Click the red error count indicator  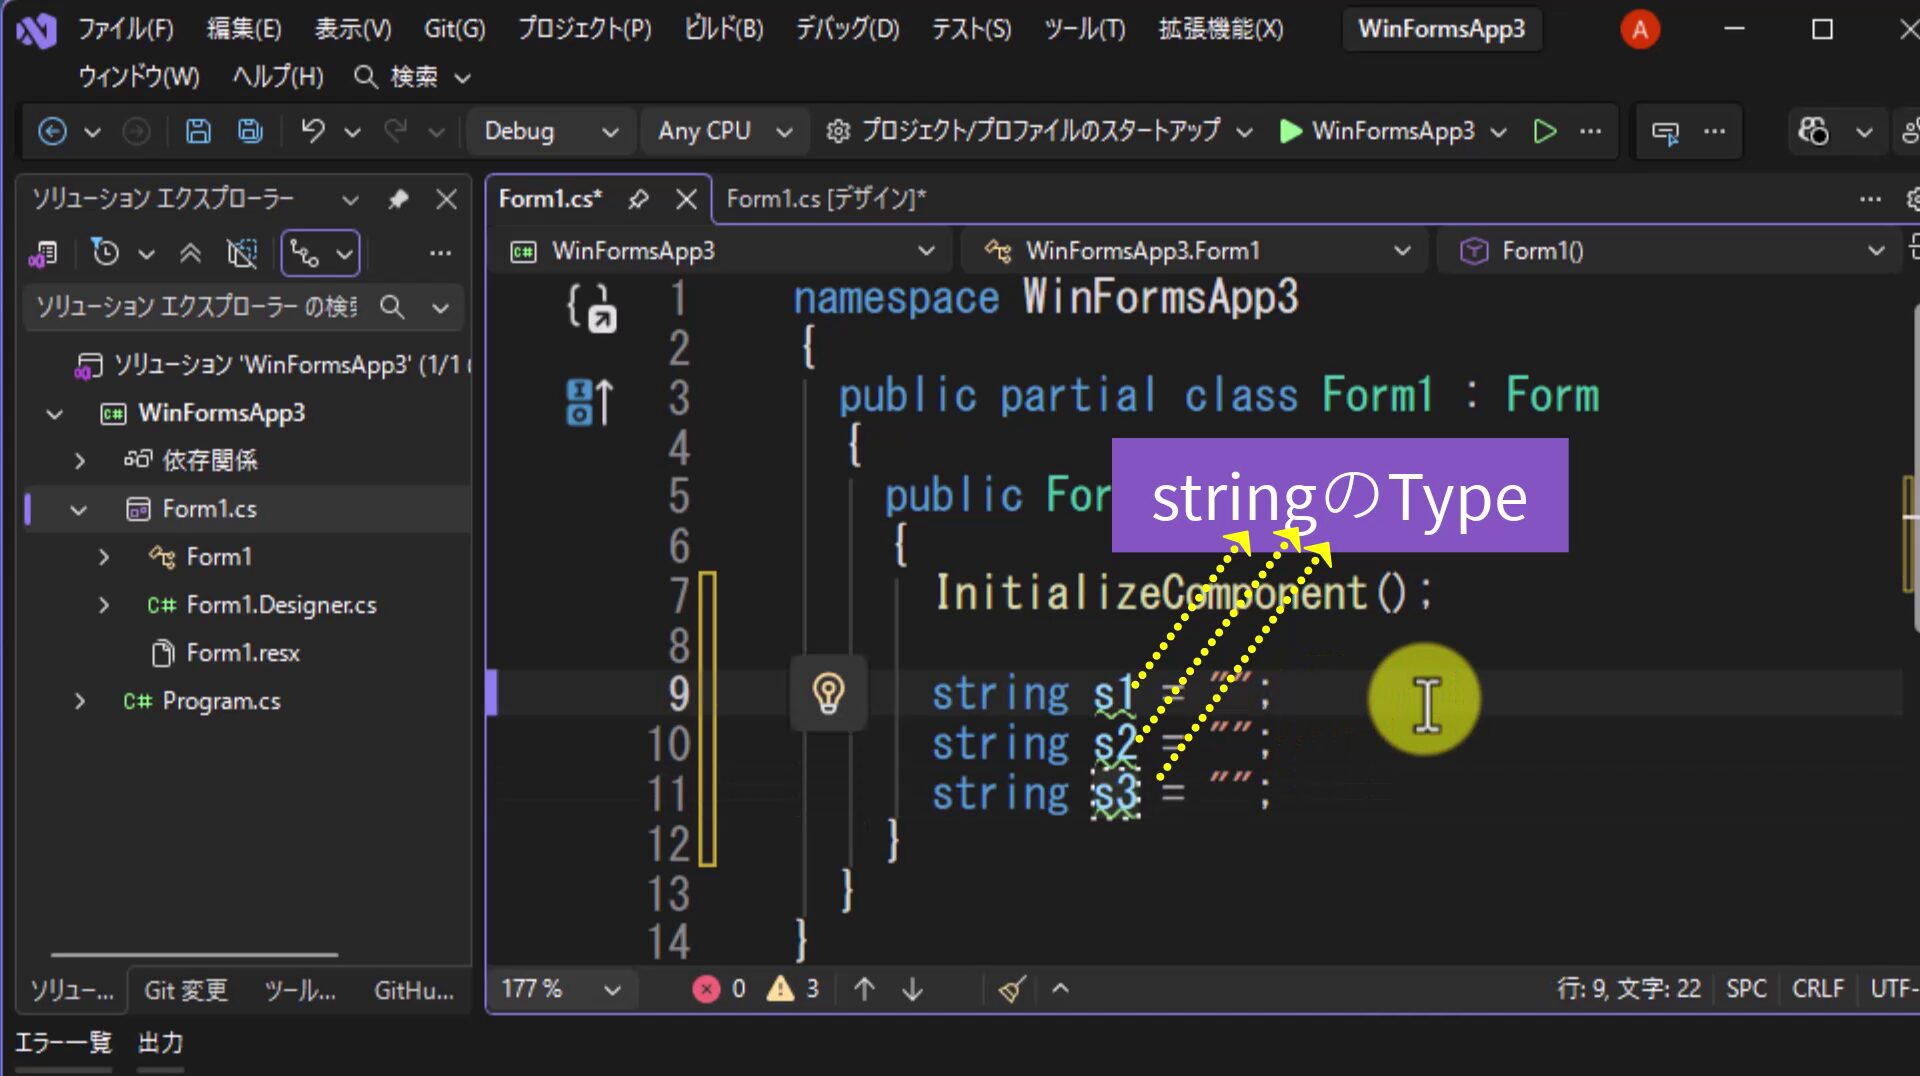719,989
